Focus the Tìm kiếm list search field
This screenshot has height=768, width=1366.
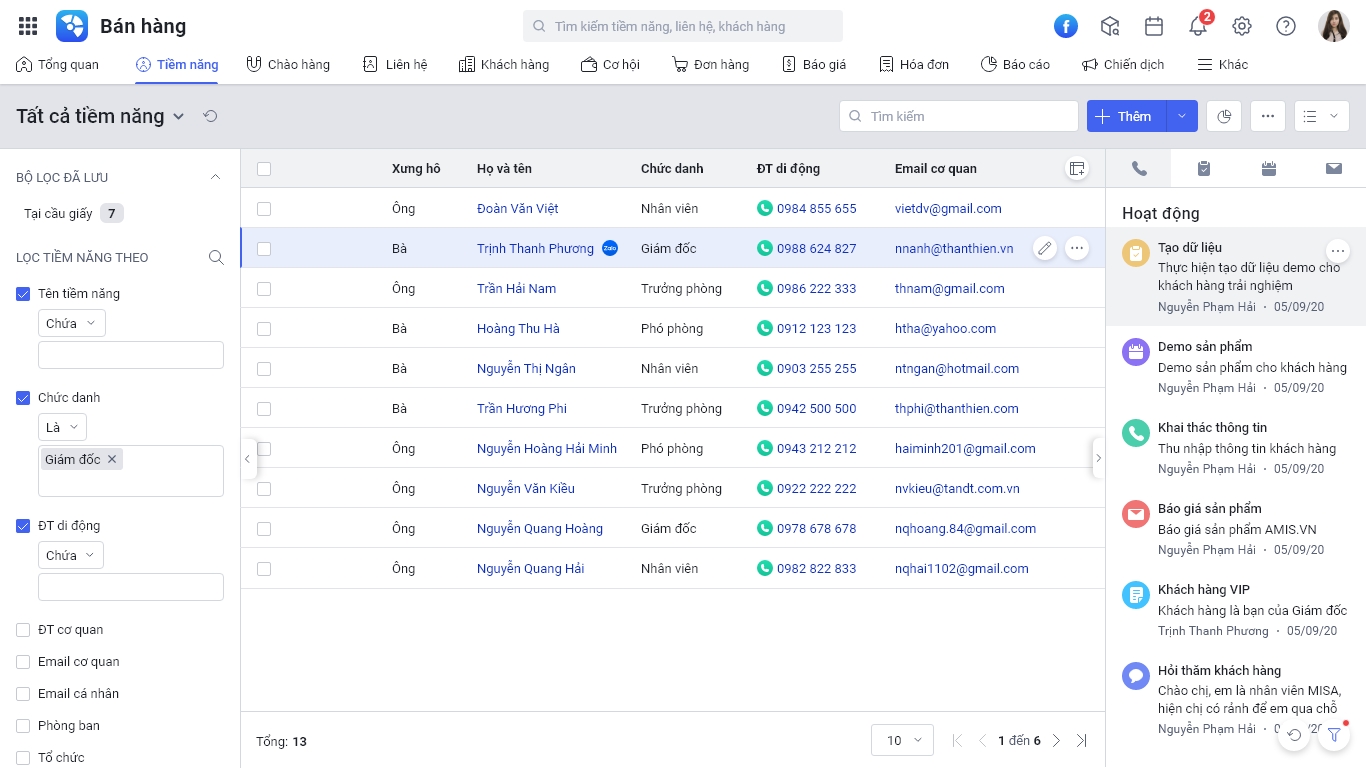(958, 116)
